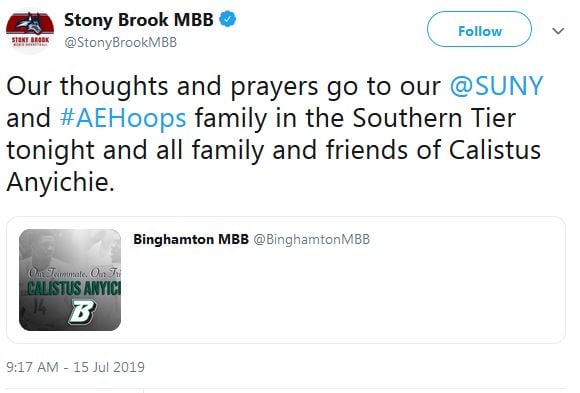Screen dimensions: 580x393
Task: Open the #AEHoops hashtag
Action: (x=123, y=118)
